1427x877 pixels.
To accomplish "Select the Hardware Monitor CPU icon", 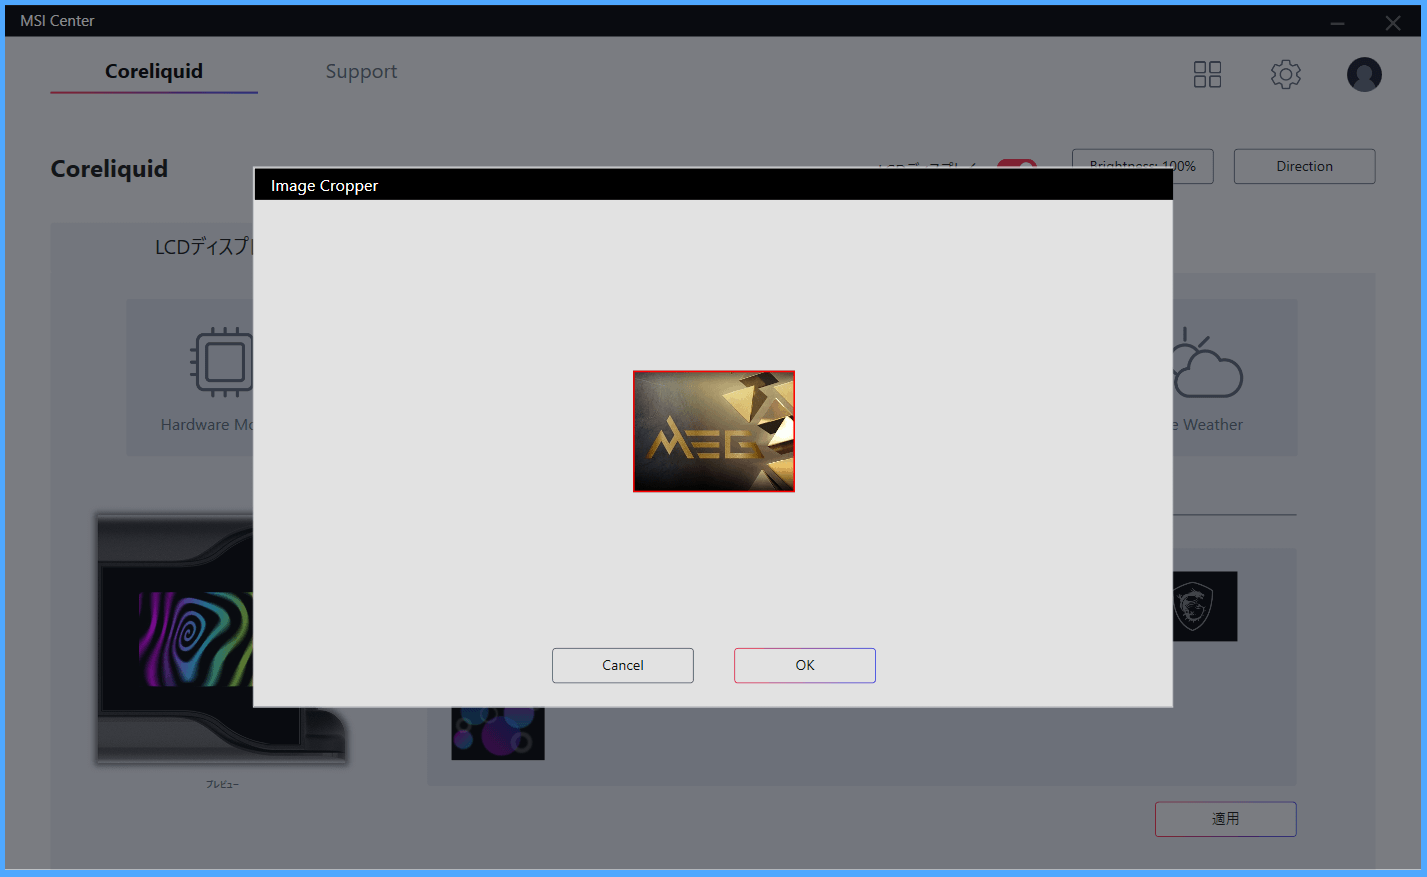I will click(x=222, y=362).
